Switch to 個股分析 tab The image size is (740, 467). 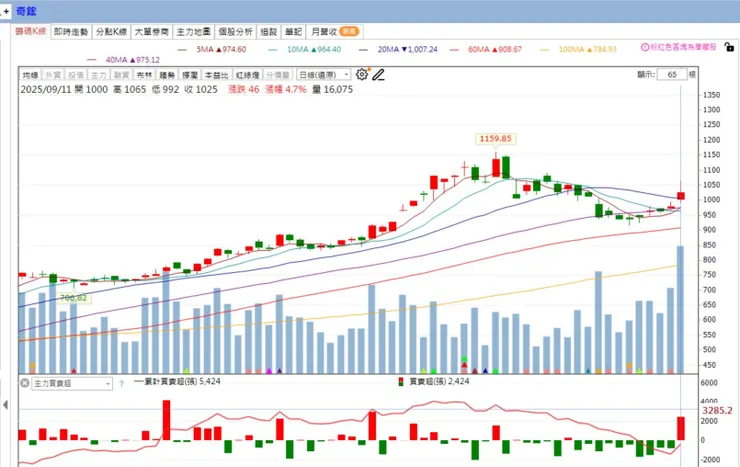(235, 32)
